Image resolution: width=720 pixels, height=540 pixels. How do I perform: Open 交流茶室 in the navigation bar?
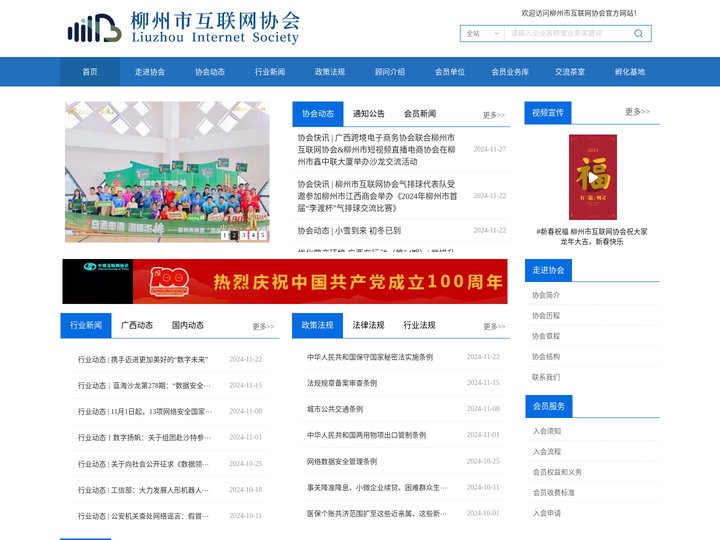point(570,72)
